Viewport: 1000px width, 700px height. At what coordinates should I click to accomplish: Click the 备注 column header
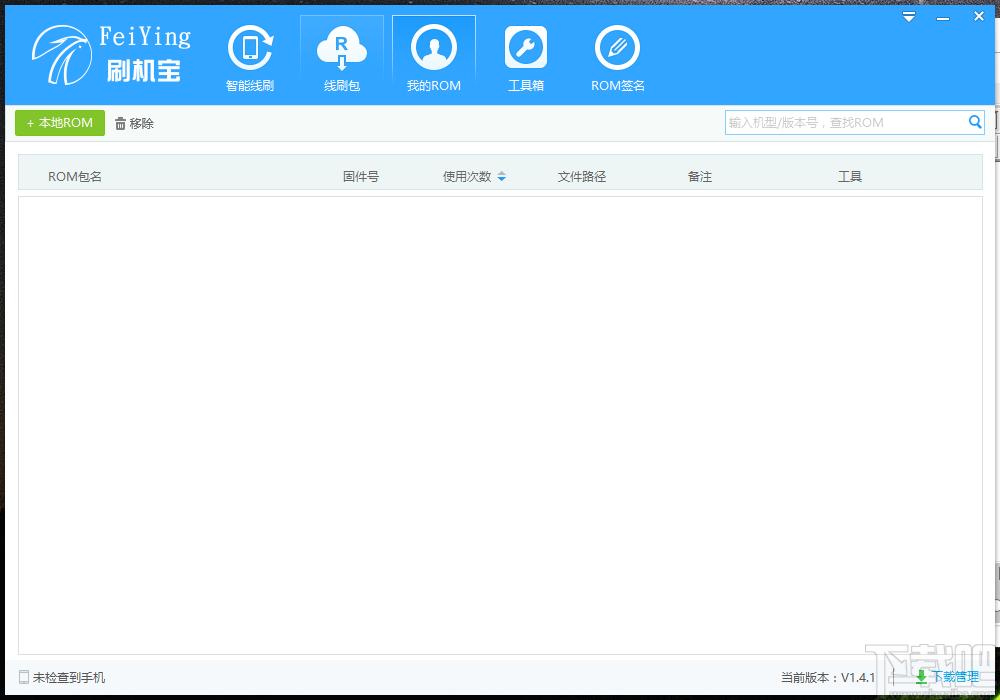(700, 177)
